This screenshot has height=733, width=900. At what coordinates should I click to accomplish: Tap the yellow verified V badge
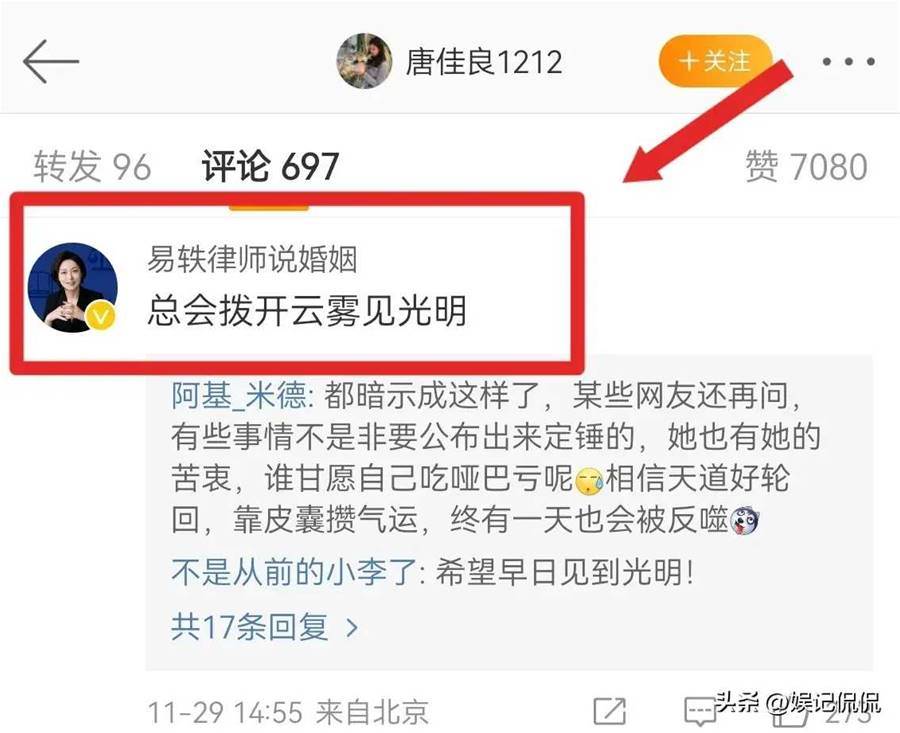coord(100,316)
